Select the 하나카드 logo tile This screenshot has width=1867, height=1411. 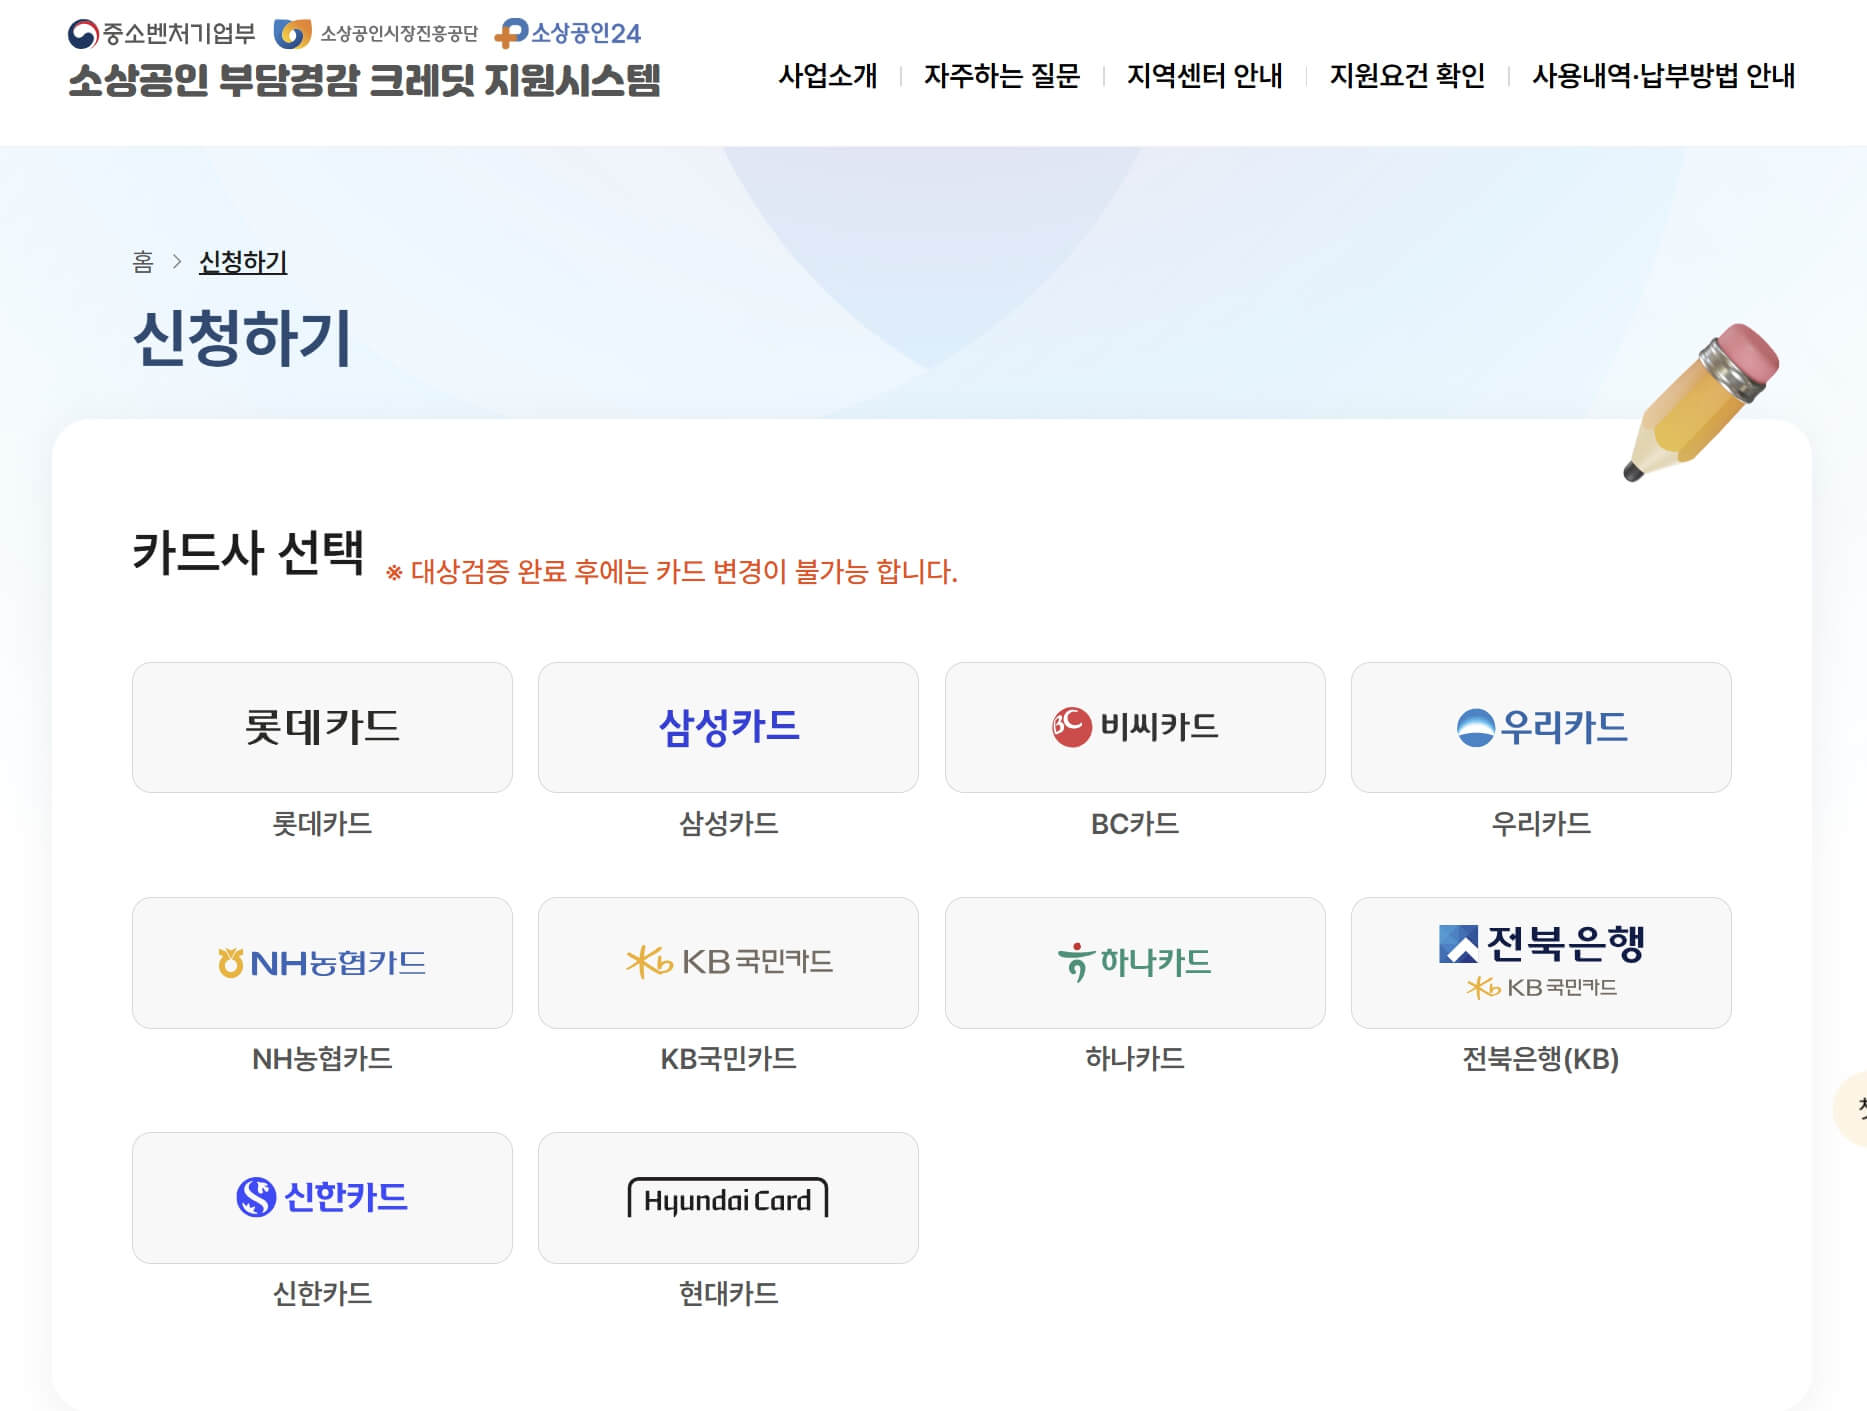(1135, 962)
